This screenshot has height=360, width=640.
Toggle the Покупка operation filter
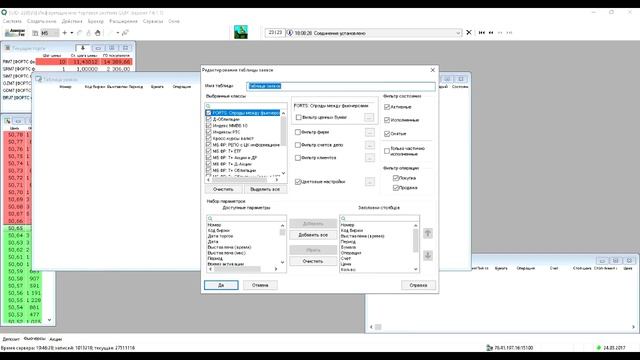[396, 178]
